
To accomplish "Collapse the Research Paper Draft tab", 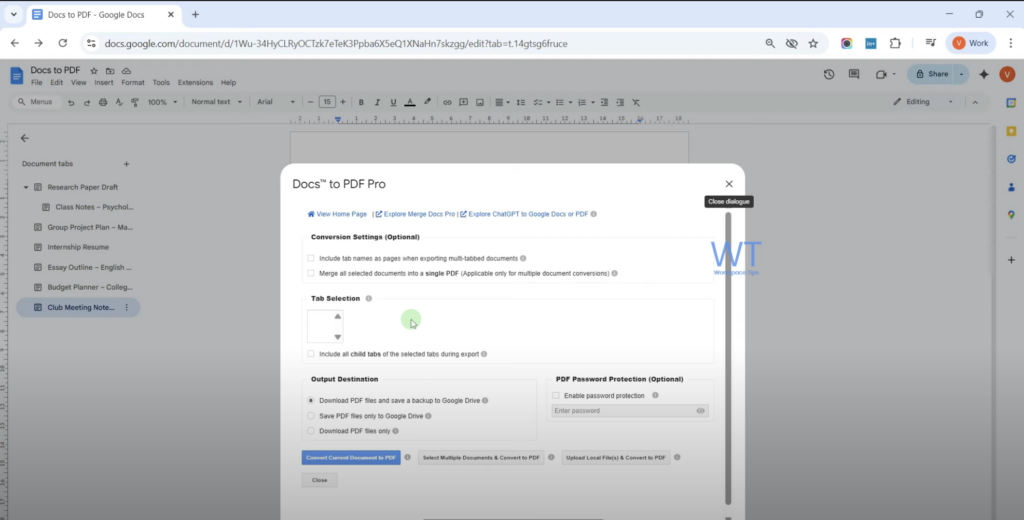I will point(26,187).
